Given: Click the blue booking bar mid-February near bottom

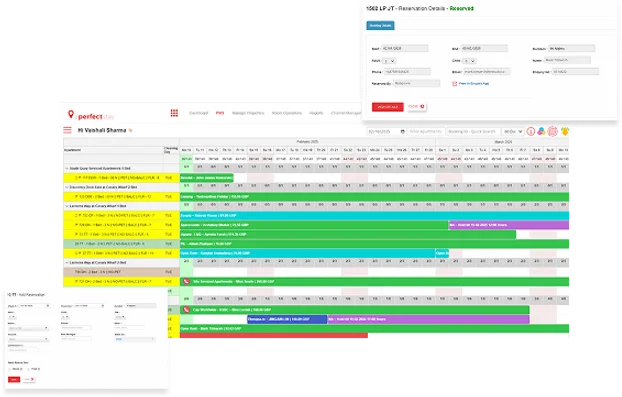Looking at the screenshot, I should click(287, 319).
